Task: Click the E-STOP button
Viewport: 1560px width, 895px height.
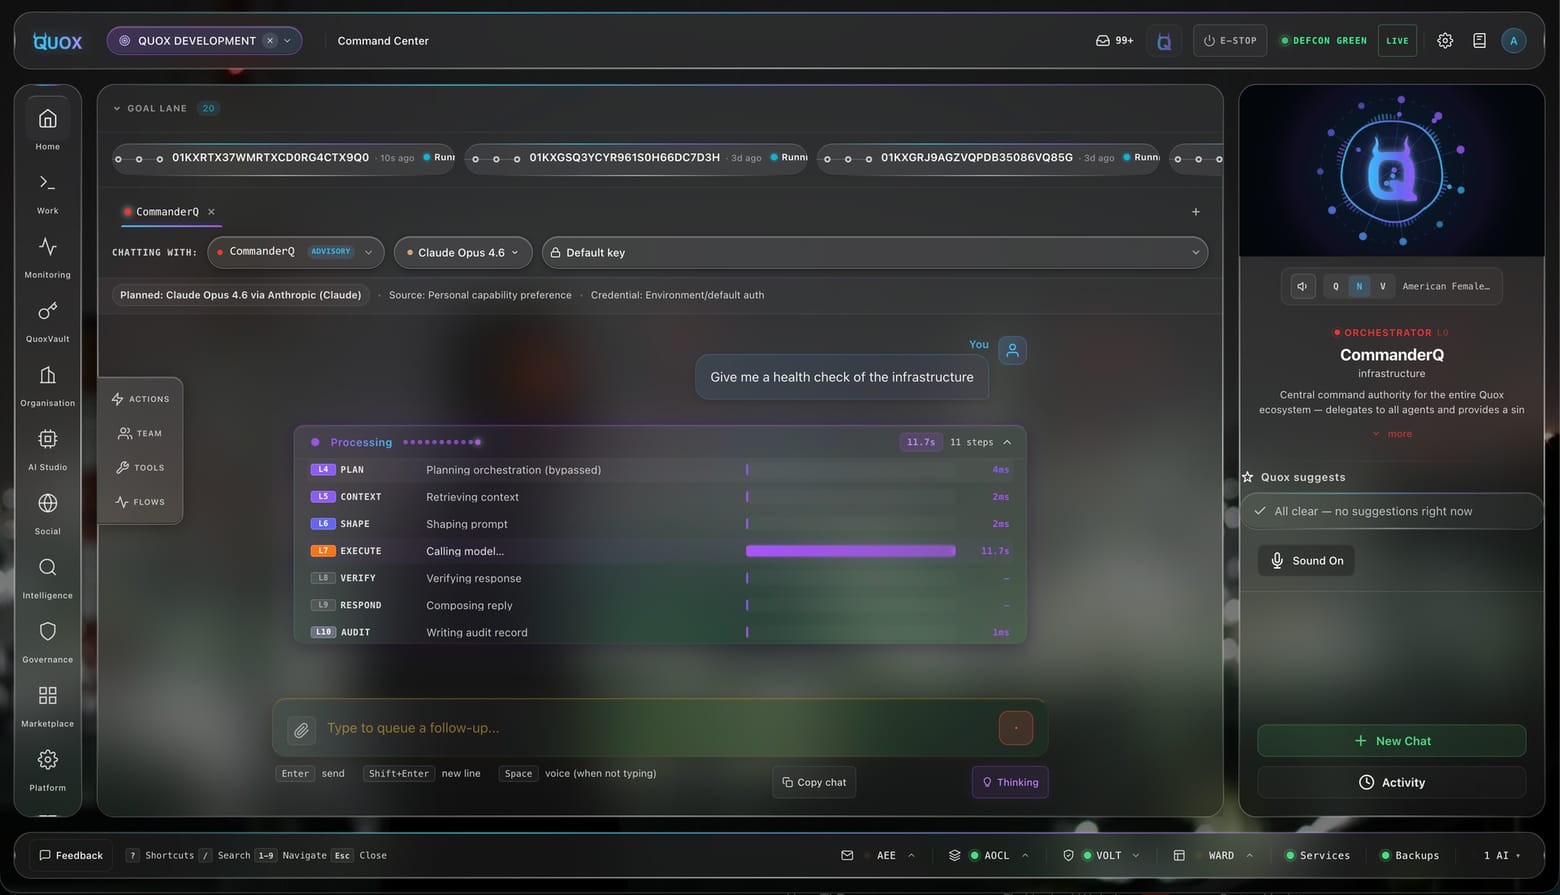Action: [1230, 41]
